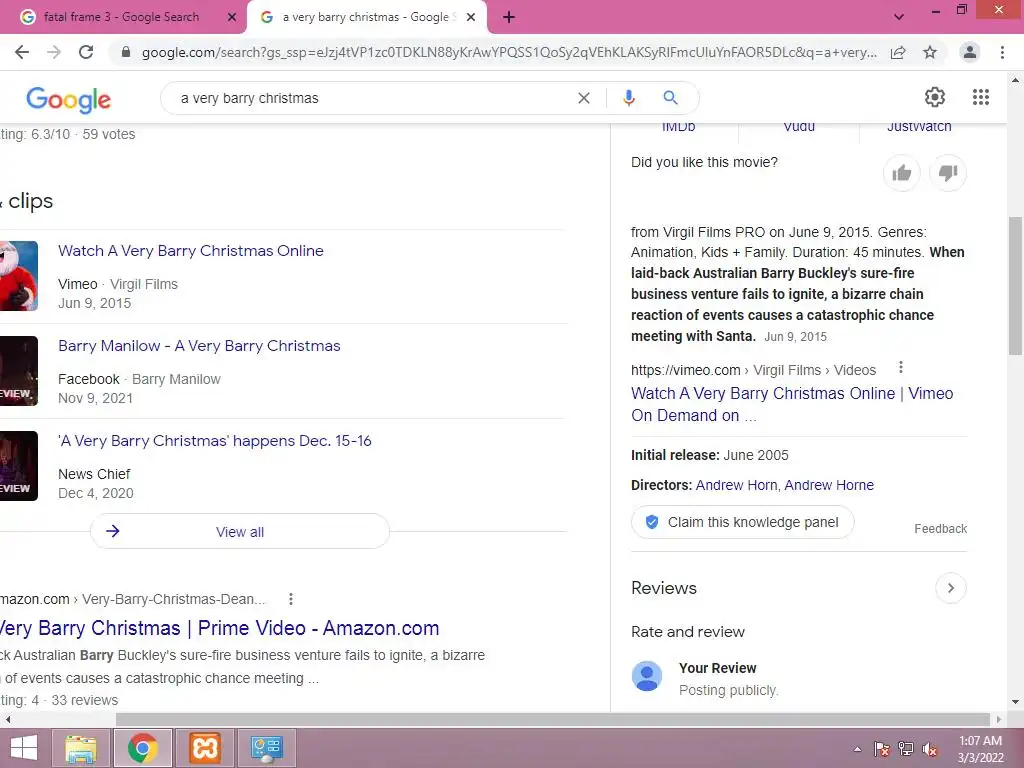Open Barry Manilow - A Very Barry Christmas
The height and width of the screenshot is (768, 1024).
(x=199, y=345)
